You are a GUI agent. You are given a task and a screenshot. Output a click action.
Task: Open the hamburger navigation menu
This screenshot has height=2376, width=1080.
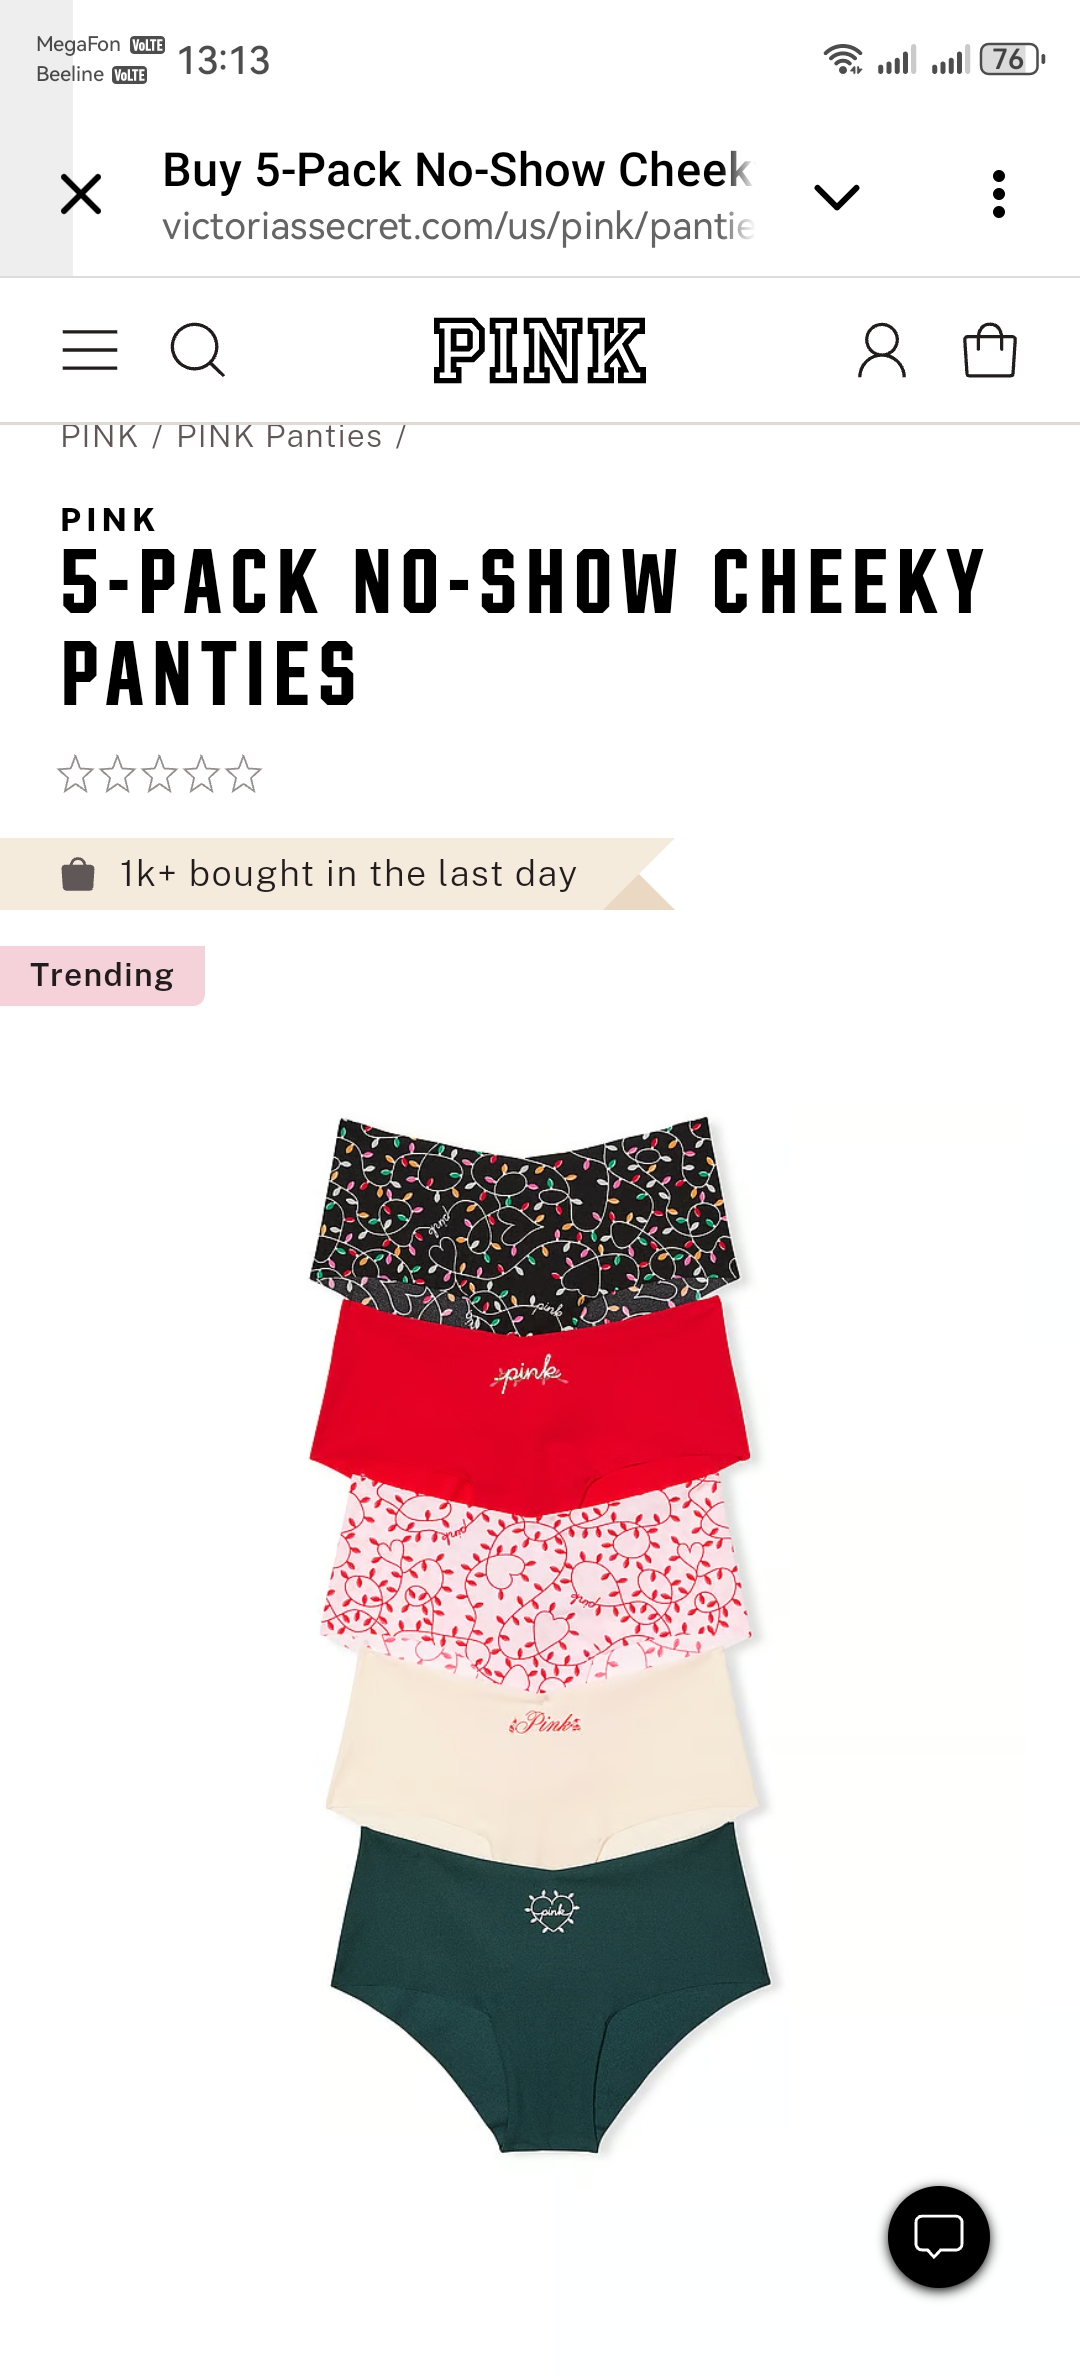coord(90,350)
